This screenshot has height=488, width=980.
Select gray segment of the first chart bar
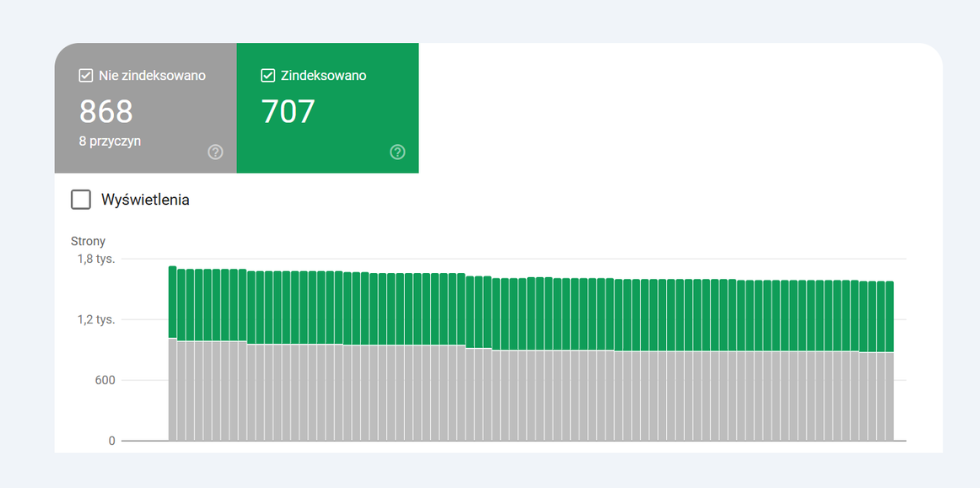click(173, 390)
